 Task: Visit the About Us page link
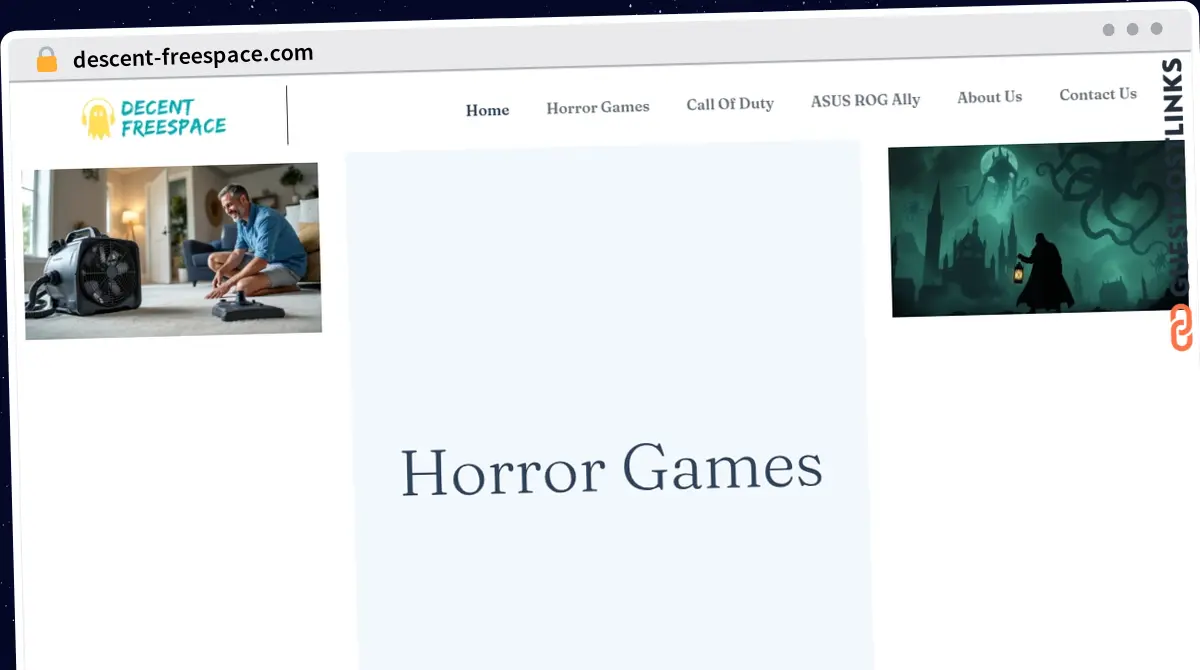pos(990,97)
